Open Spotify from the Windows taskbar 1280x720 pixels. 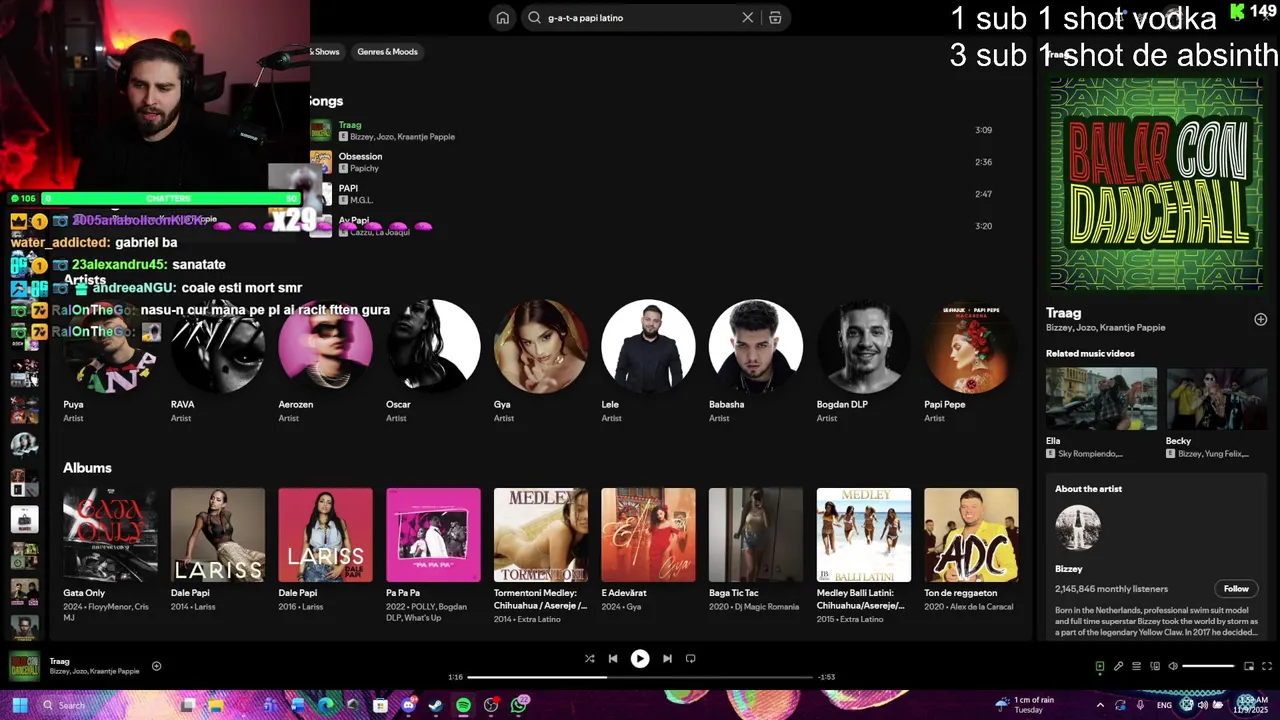click(x=463, y=705)
